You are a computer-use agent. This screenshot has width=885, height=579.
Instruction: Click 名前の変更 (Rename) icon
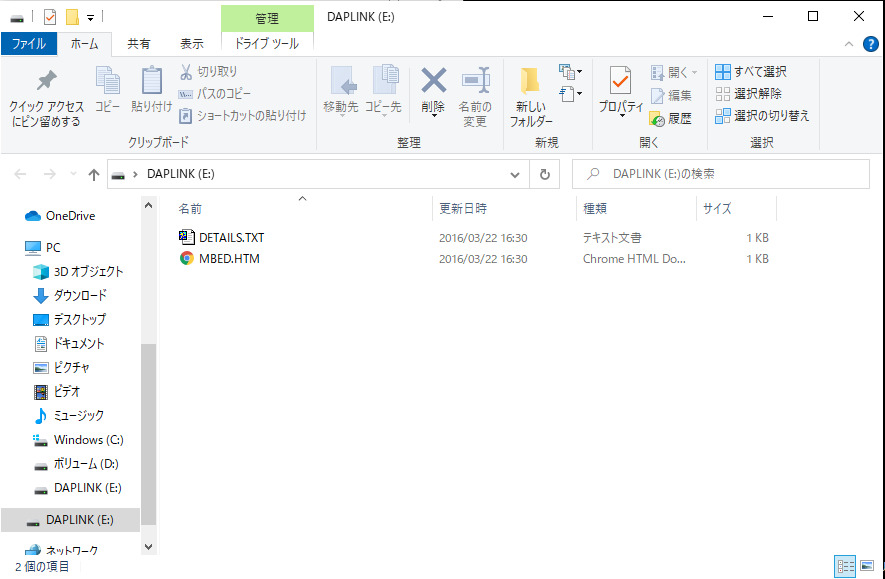click(x=475, y=81)
